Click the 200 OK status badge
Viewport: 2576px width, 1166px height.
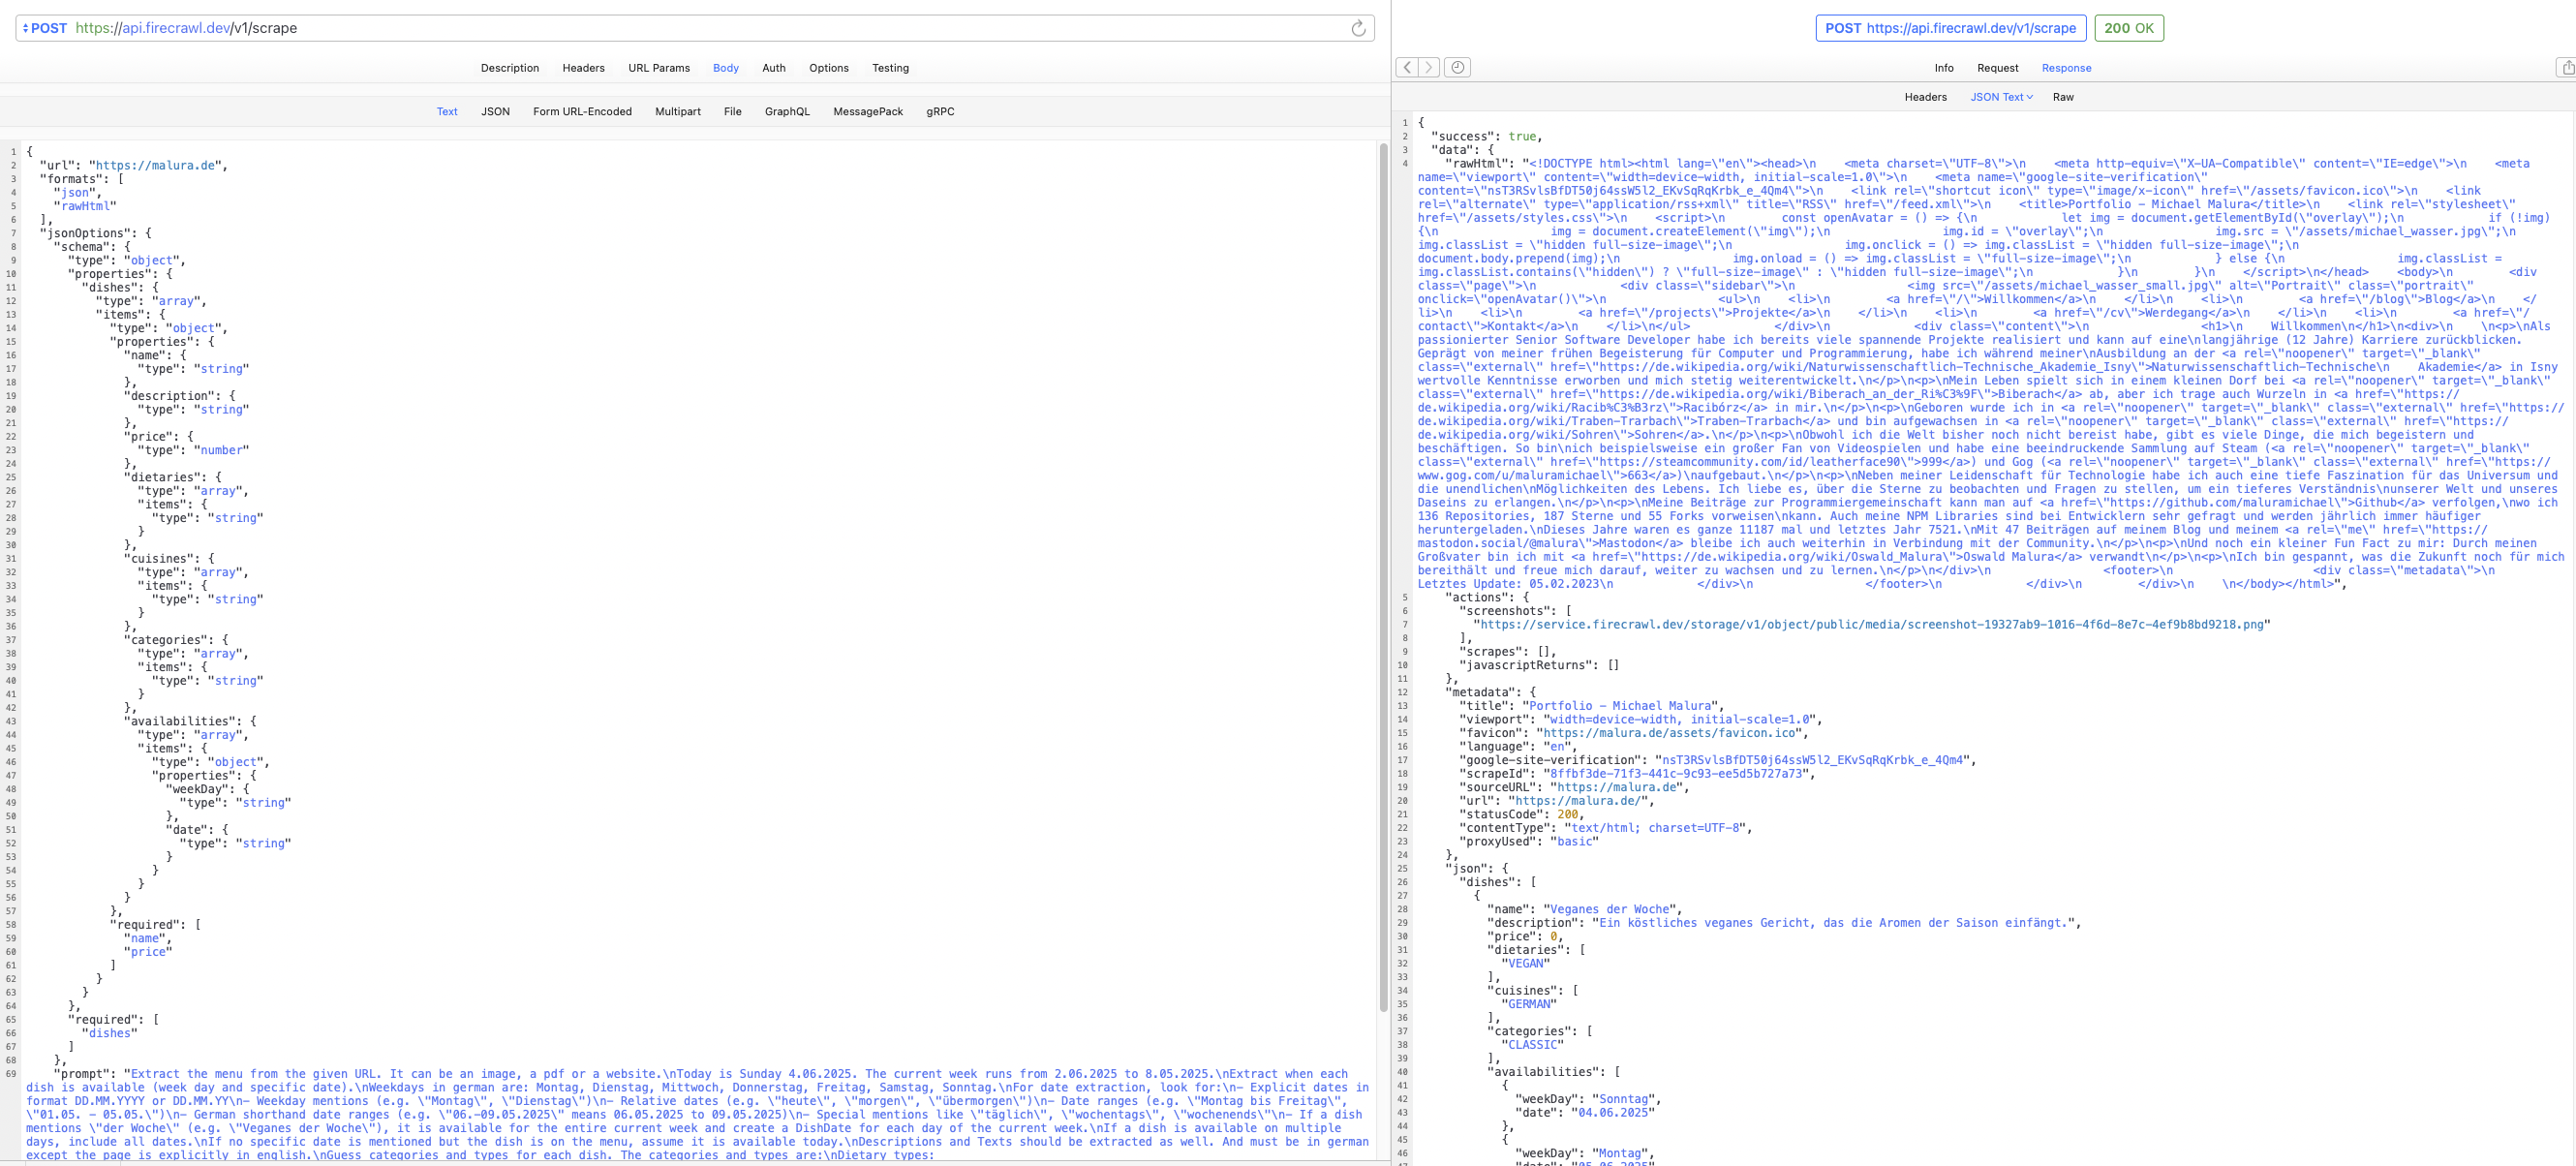pos(2128,28)
